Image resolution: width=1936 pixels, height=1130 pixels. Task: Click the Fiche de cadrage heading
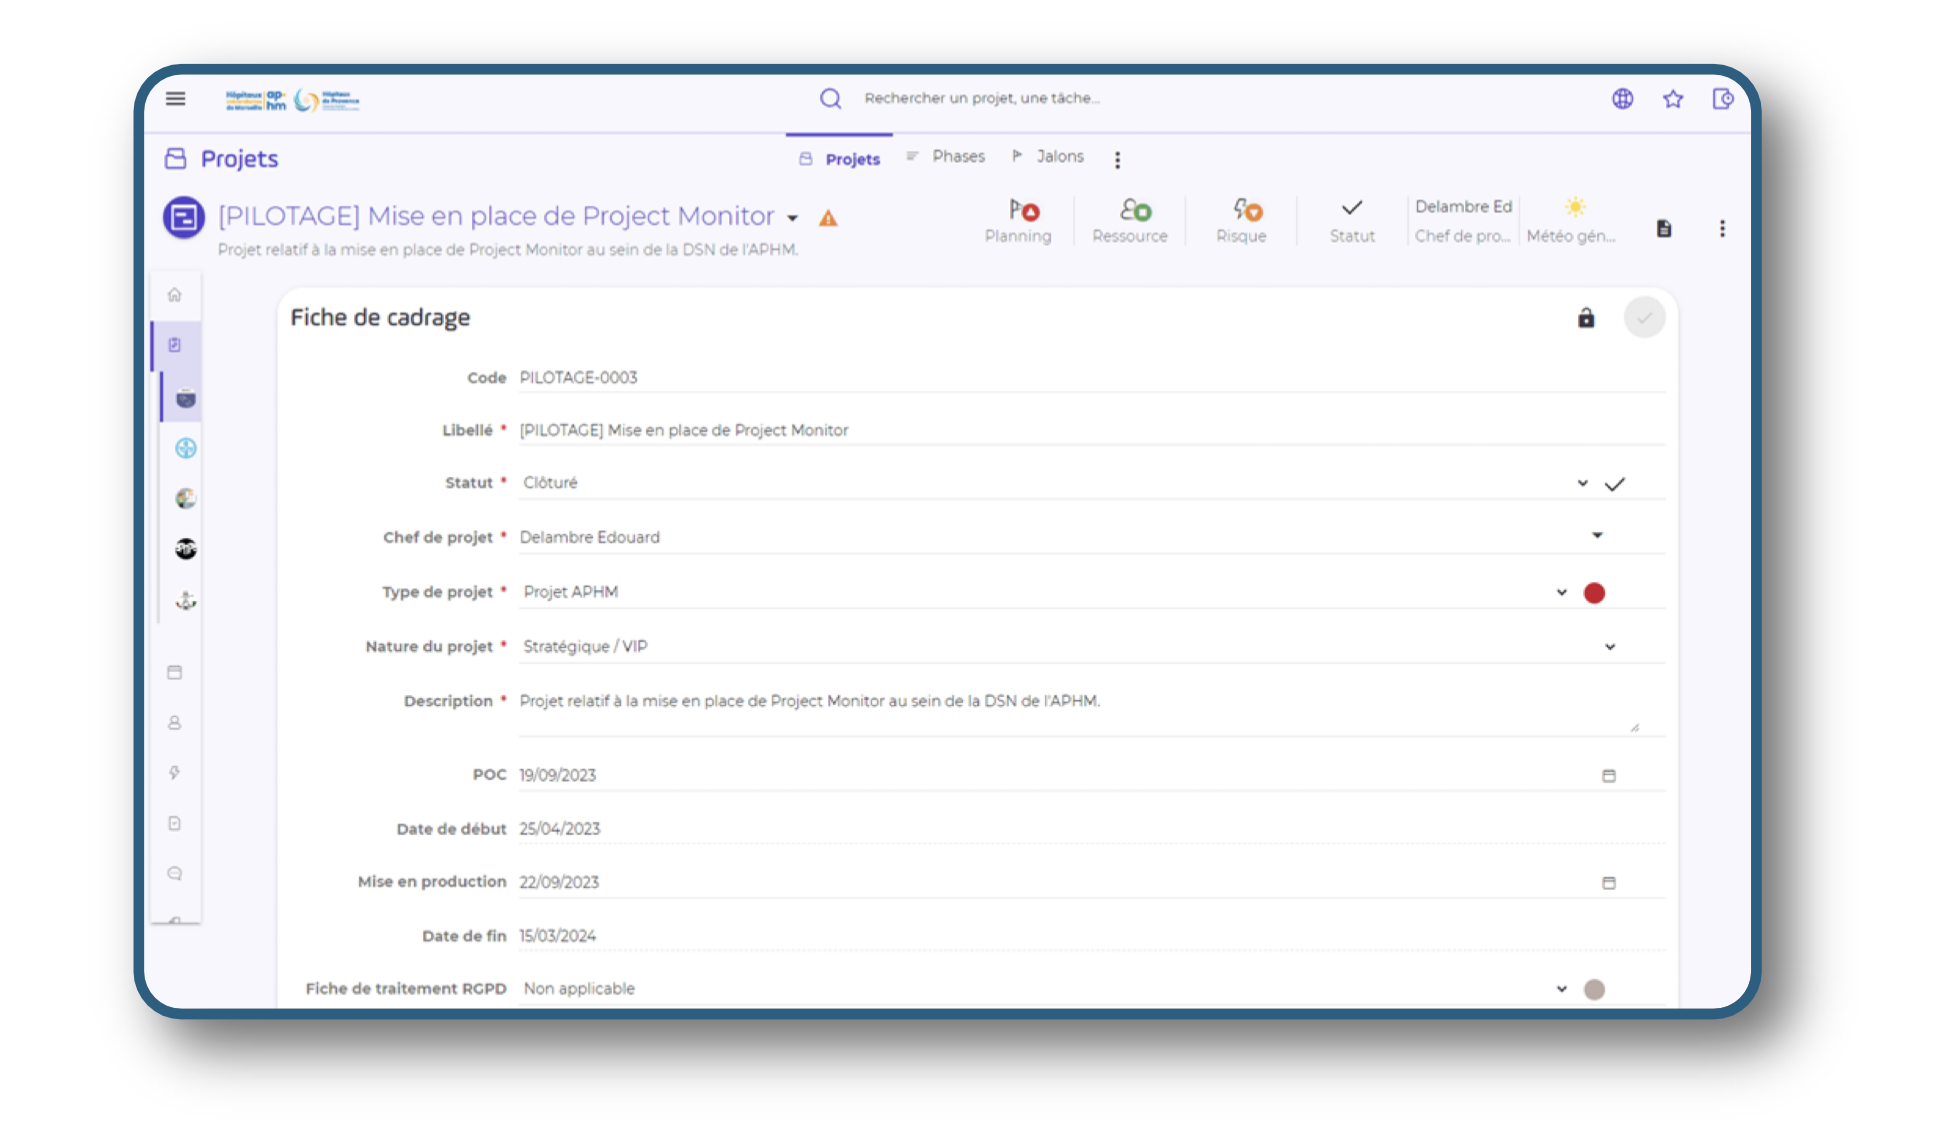(380, 317)
